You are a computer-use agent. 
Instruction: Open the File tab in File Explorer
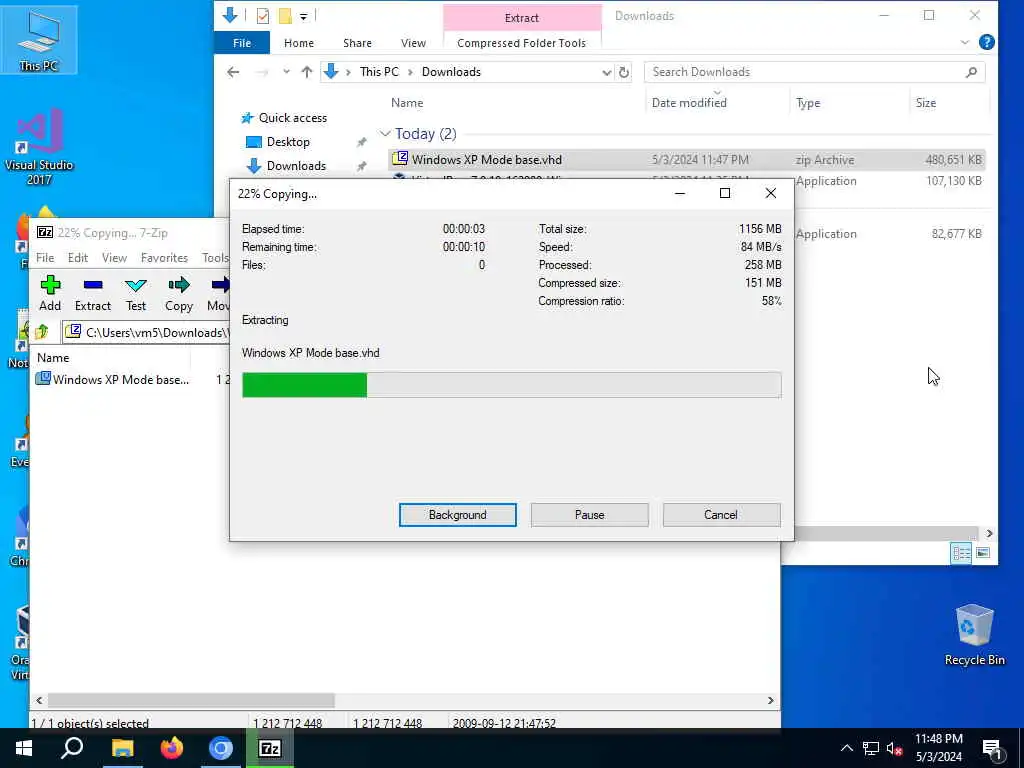point(242,43)
